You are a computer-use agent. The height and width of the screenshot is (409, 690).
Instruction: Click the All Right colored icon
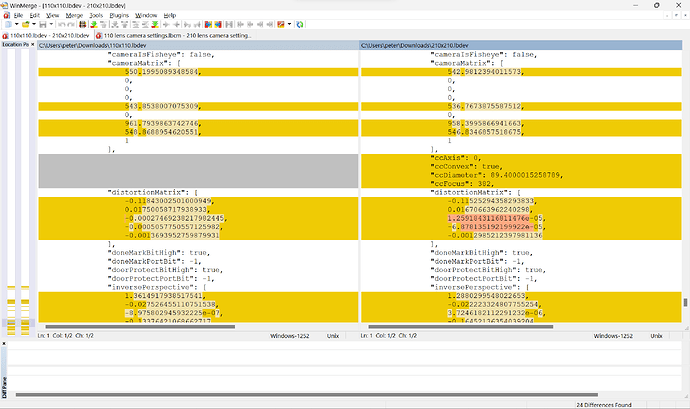pos(208,24)
